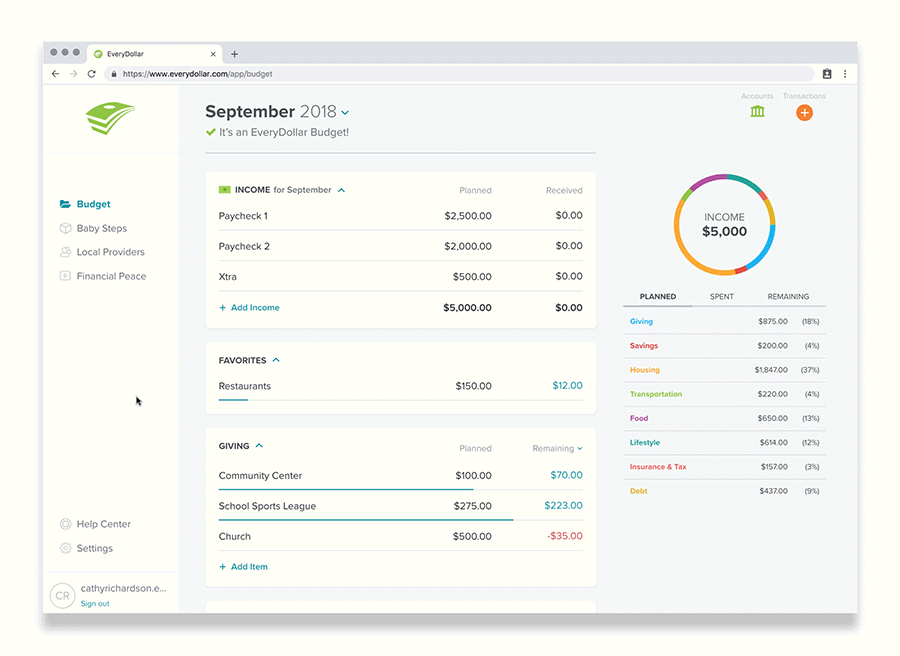Click Insurance & Tax category in summary

[x=658, y=467]
